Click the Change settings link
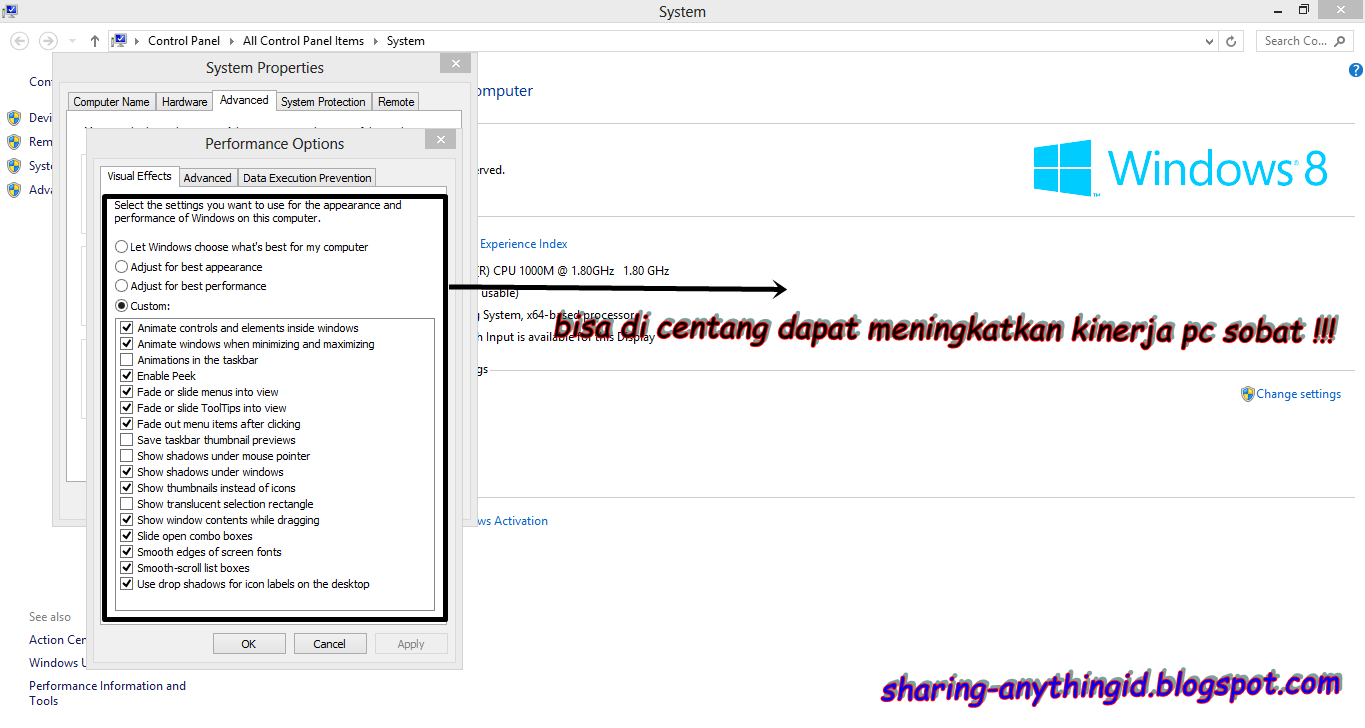Screen dimensions: 1365x728 [1298, 394]
